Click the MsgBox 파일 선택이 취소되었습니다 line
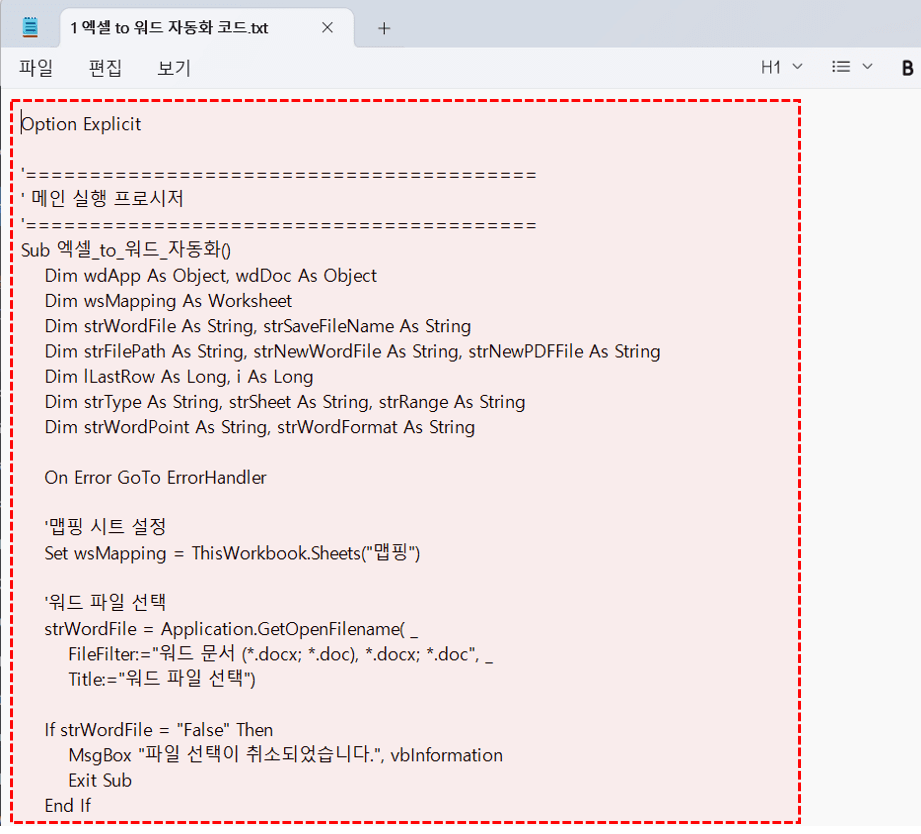Image resolution: width=921 pixels, height=834 pixels. [x=273, y=755]
